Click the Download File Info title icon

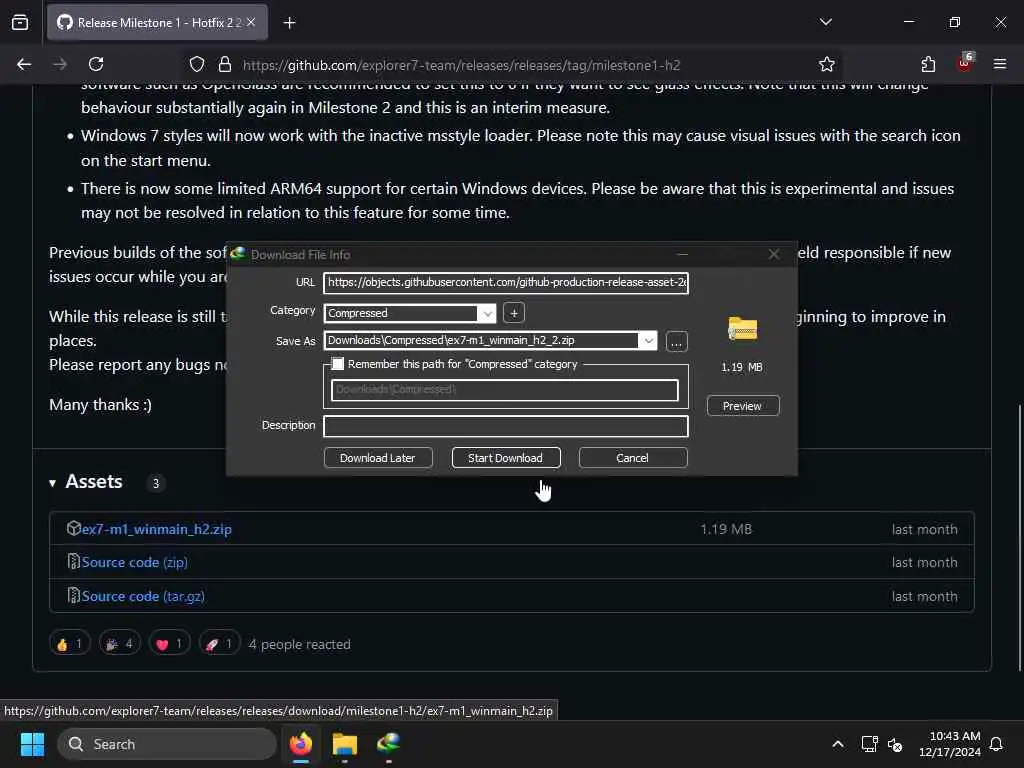click(238, 254)
